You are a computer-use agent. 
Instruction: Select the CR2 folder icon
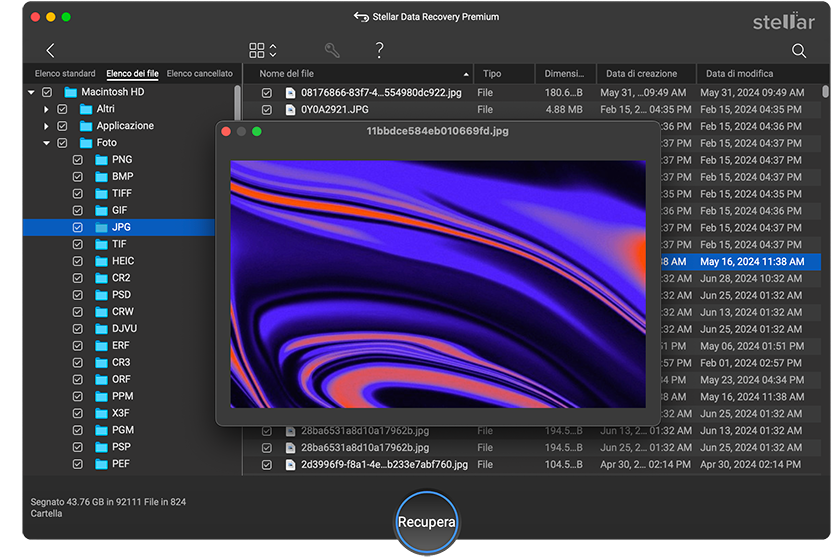pyautogui.click(x=101, y=278)
